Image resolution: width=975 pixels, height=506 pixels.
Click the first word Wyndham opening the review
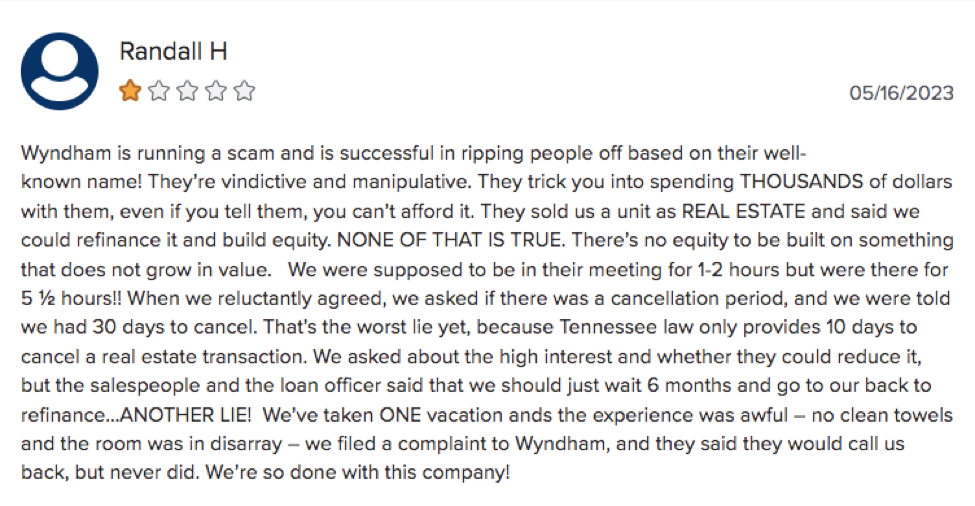57,153
